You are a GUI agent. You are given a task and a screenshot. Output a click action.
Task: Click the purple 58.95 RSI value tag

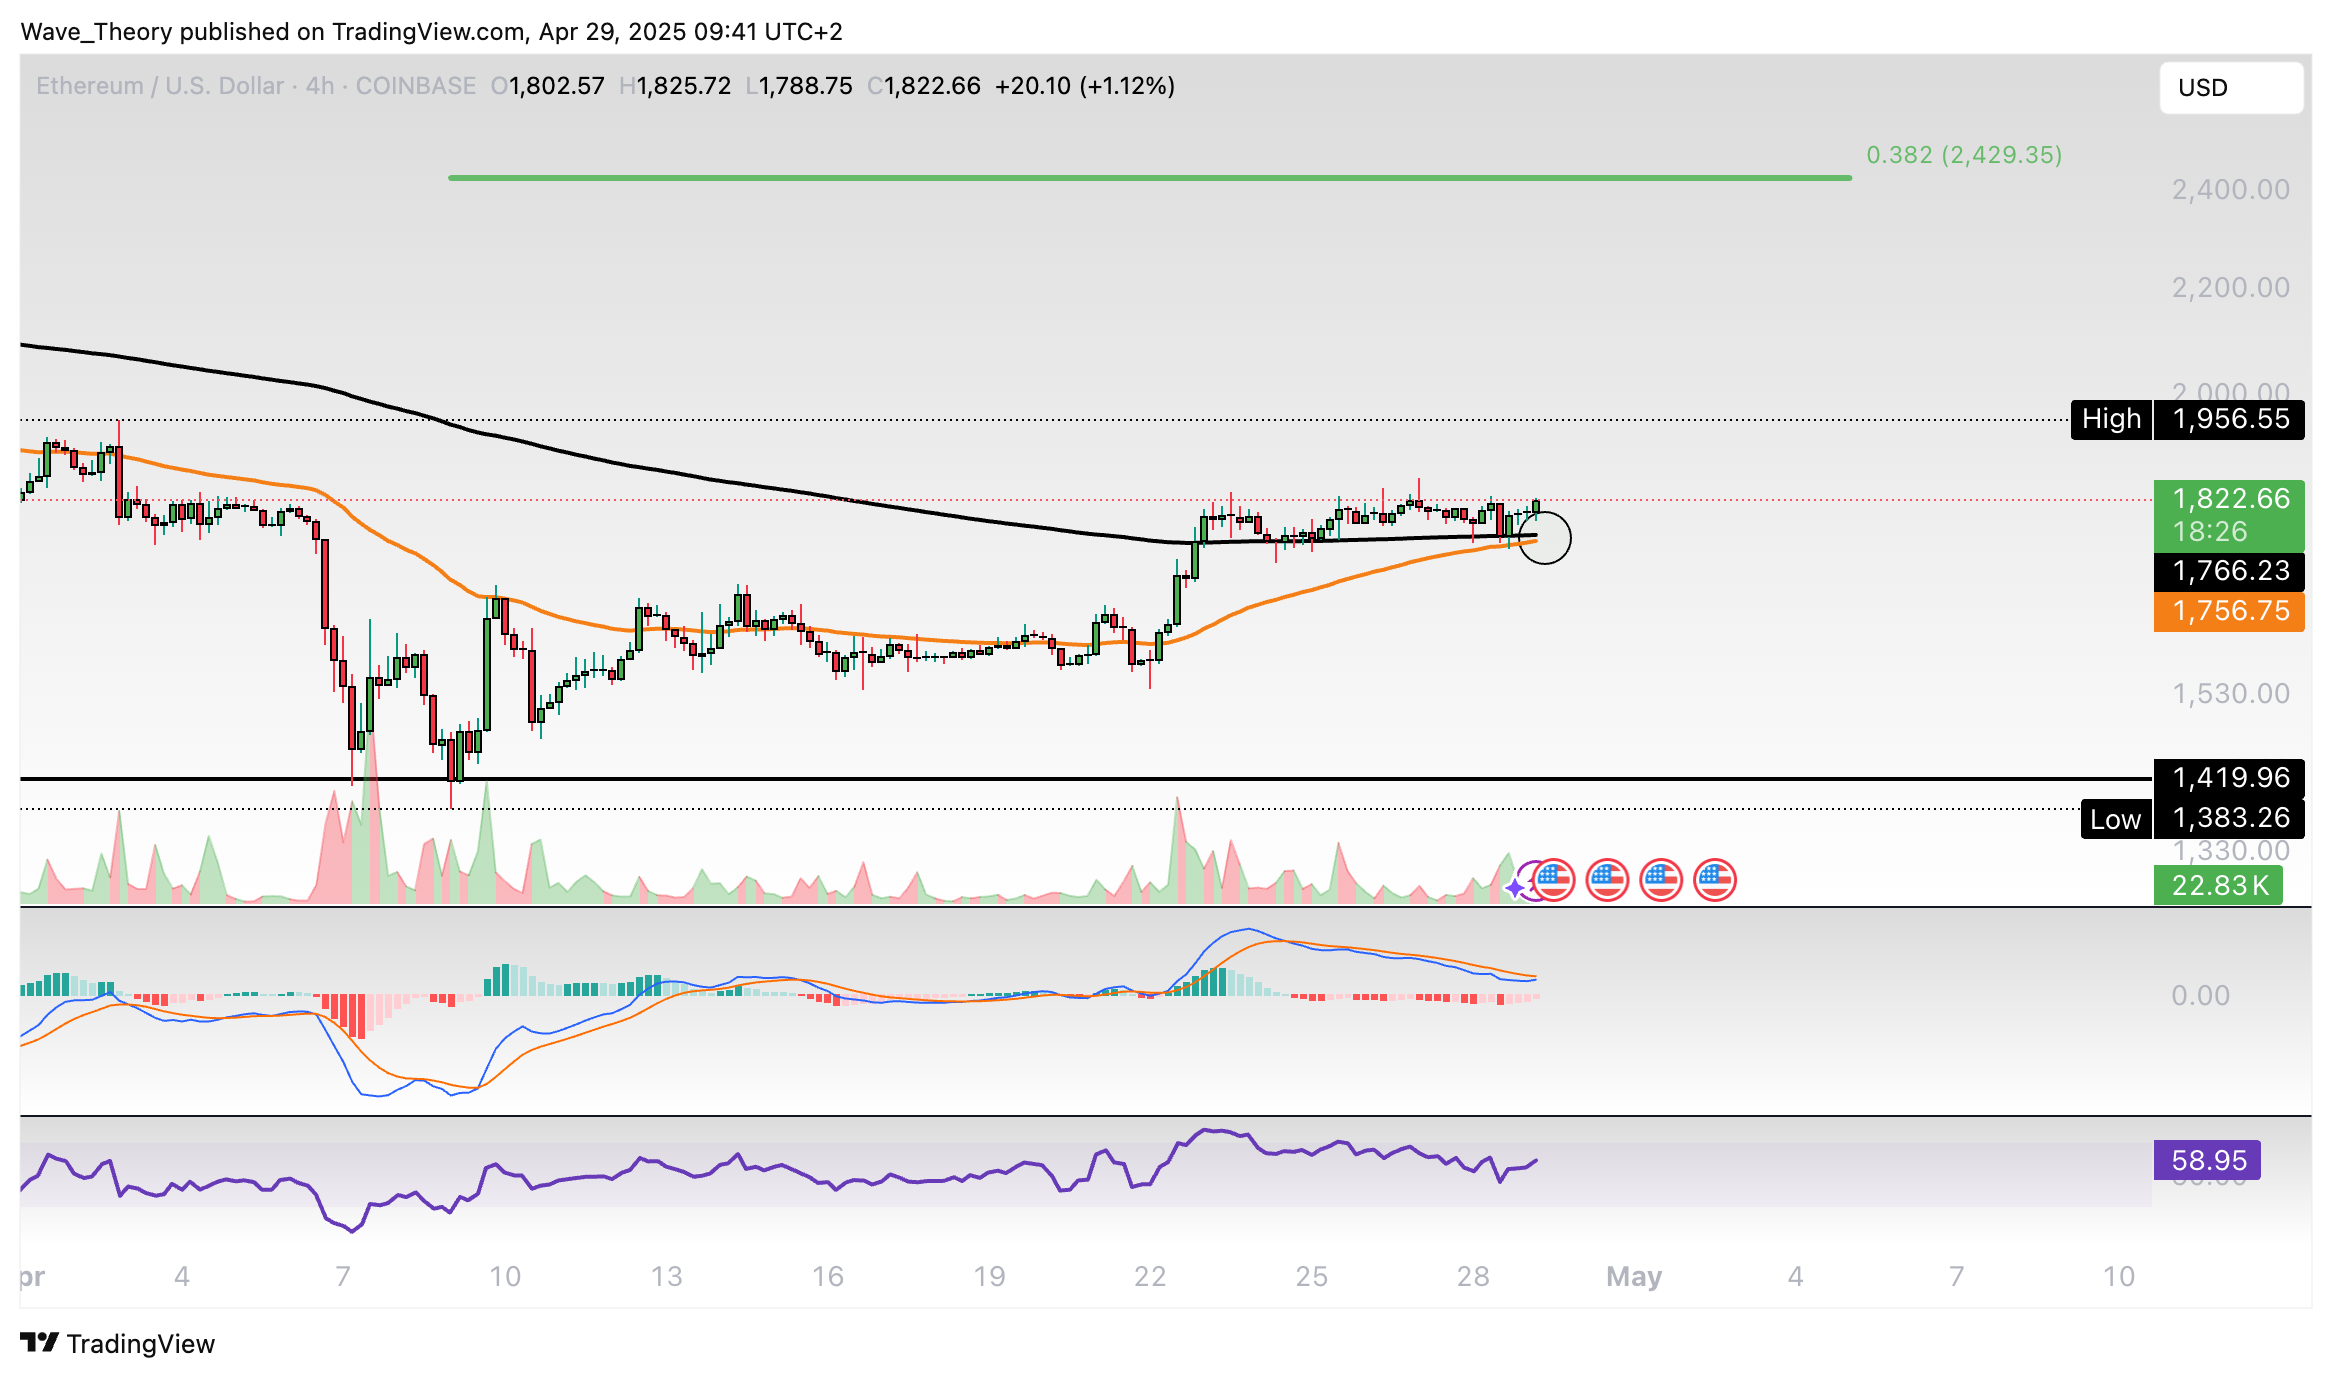coord(2207,1160)
